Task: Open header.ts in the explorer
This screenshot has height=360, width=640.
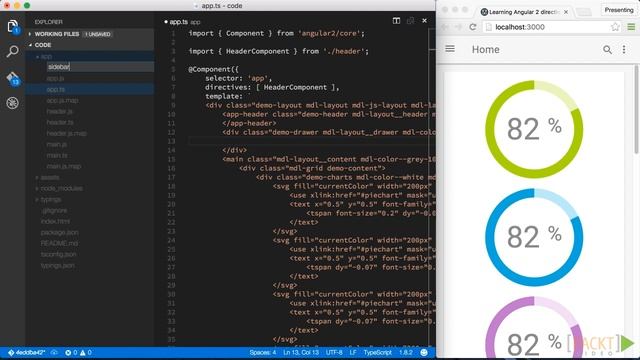Action: point(60,122)
